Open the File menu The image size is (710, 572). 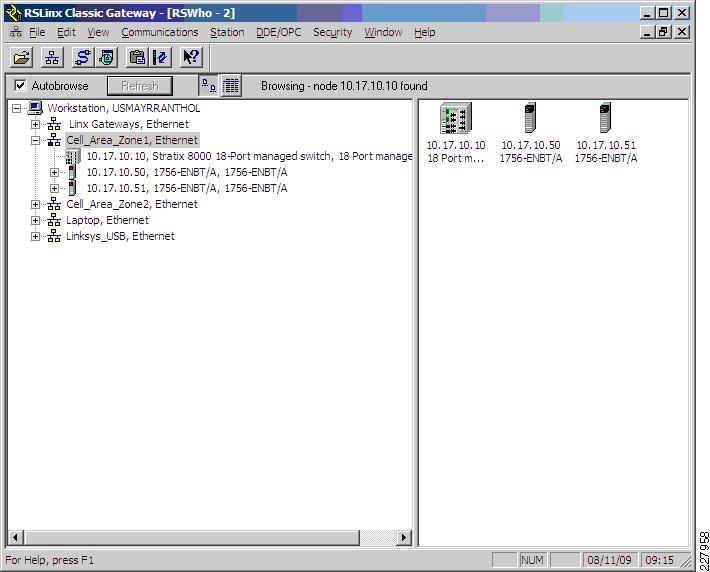[x=37, y=32]
